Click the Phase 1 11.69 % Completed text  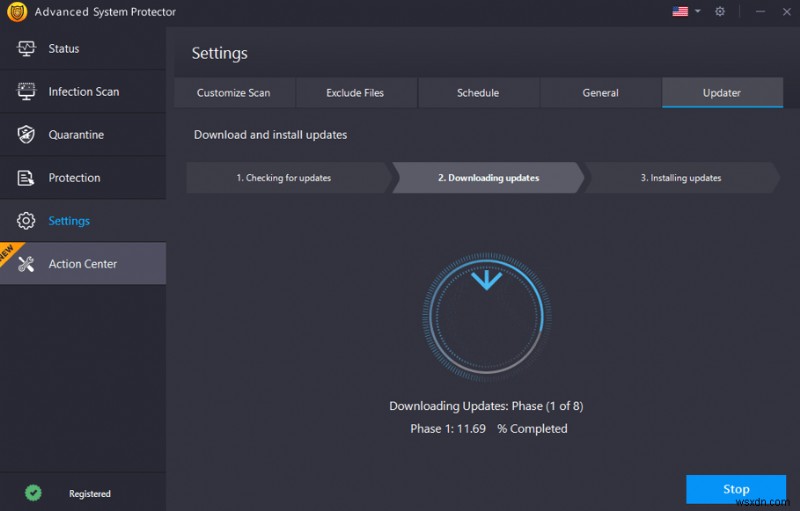489,429
